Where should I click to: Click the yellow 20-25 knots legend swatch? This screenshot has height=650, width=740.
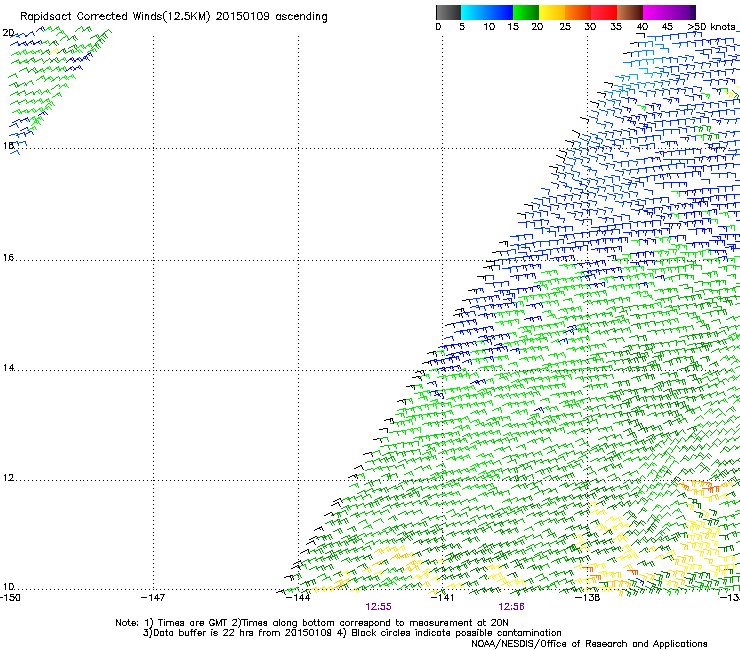coord(552,12)
